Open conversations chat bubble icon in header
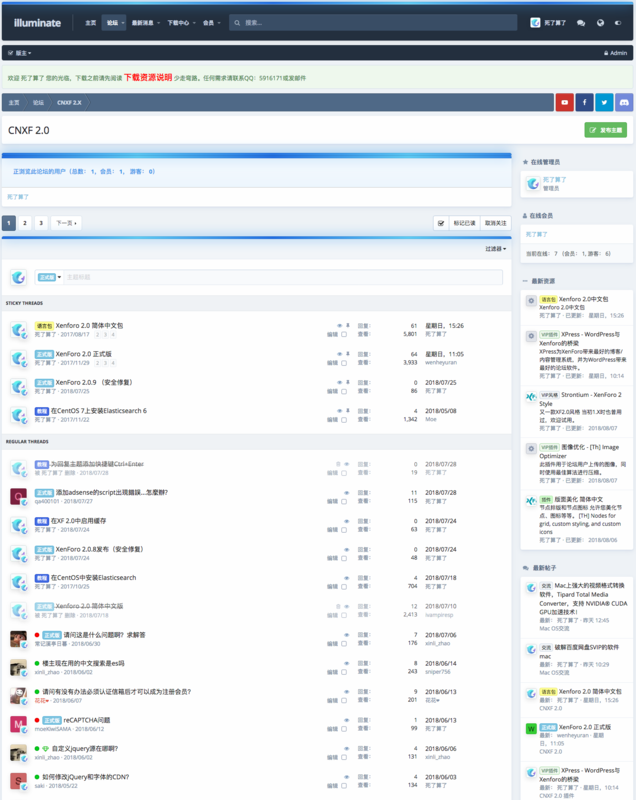The width and height of the screenshot is (636, 800). click(581, 23)
